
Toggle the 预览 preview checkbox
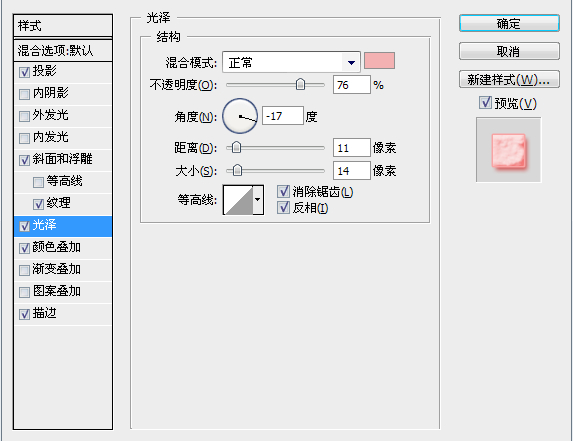coord(485,103)
